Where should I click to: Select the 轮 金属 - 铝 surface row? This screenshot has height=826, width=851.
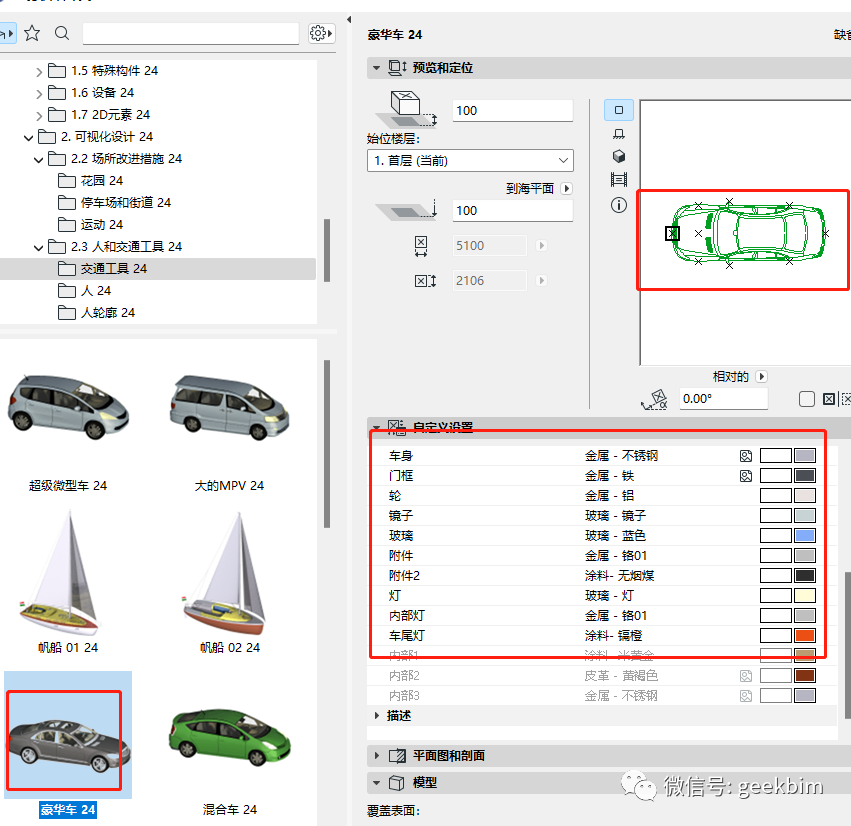[x=601, y=495]
